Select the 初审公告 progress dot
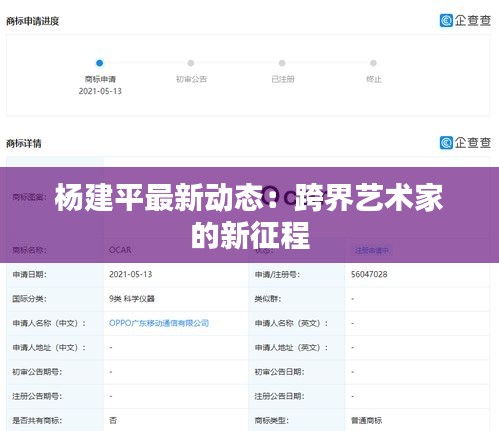 [x=191, y=63]
